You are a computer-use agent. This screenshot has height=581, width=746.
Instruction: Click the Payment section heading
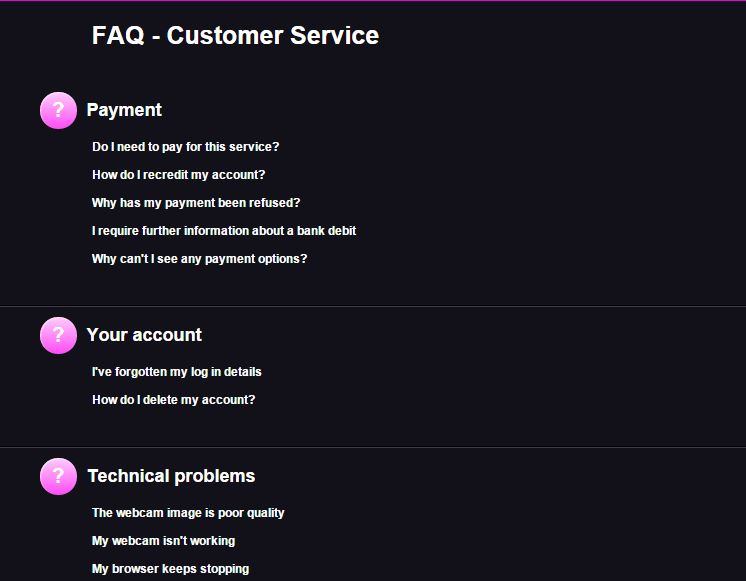tap(124, 110)
